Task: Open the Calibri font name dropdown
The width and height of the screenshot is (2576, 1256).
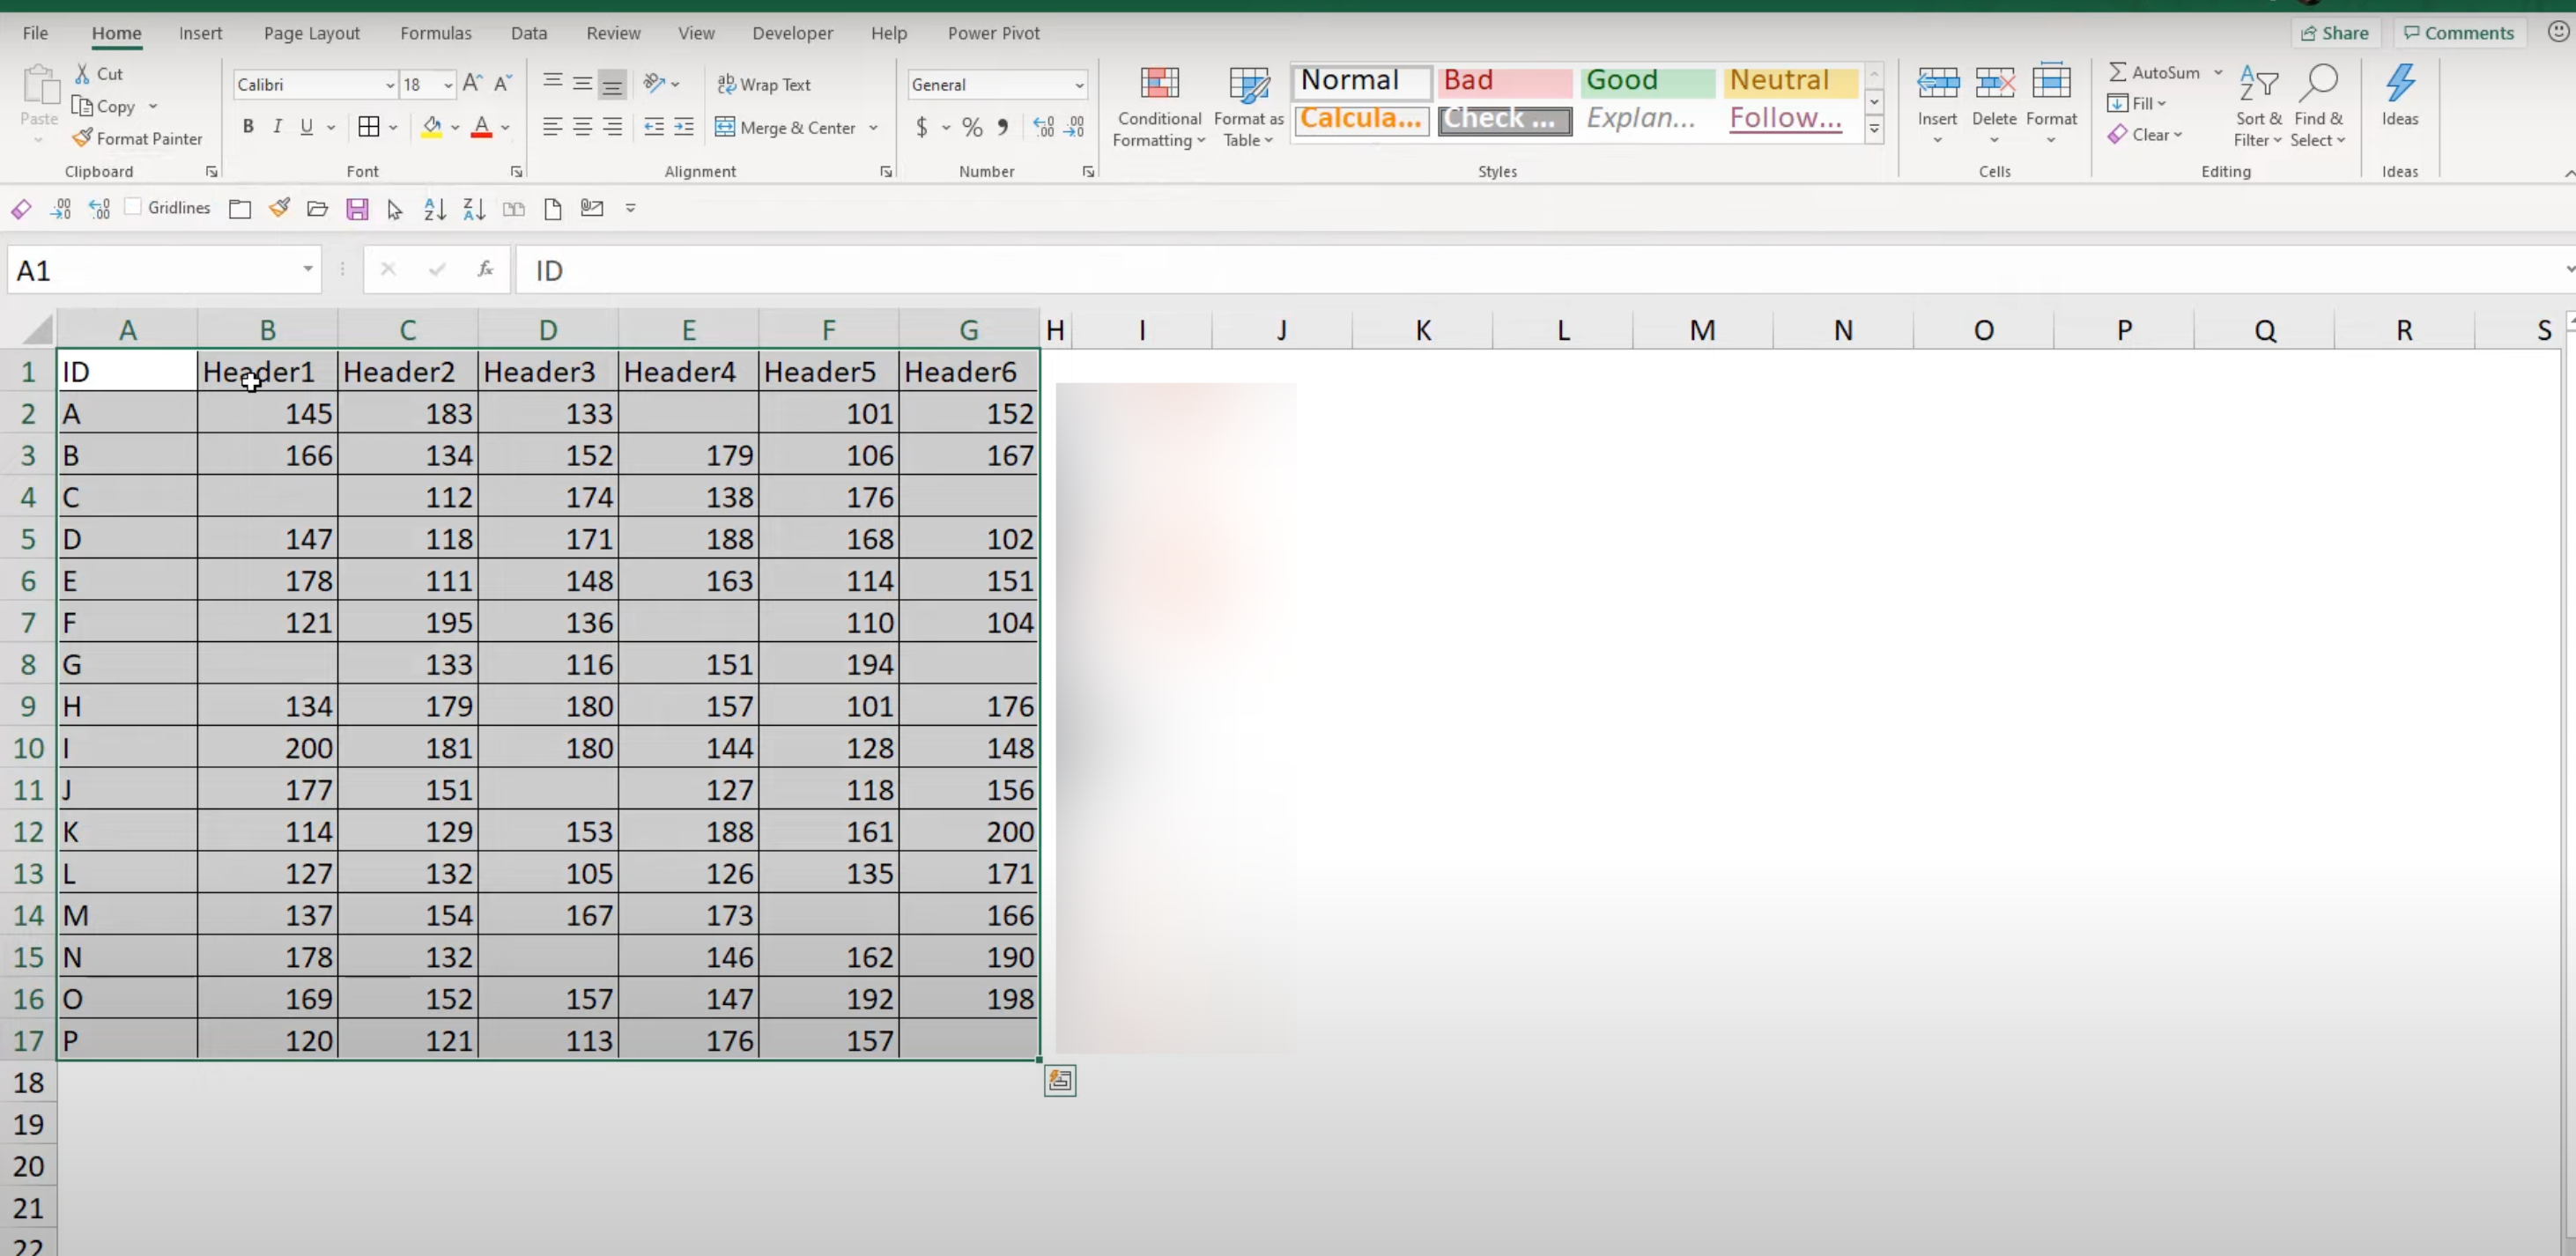Action: point(389,85)
